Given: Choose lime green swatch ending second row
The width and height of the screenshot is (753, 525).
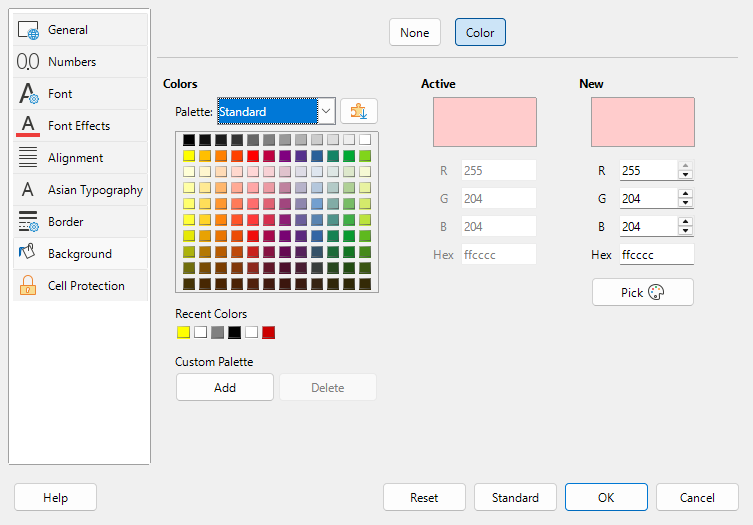Looking at the screenshot, I should click(x=365, y=156).
